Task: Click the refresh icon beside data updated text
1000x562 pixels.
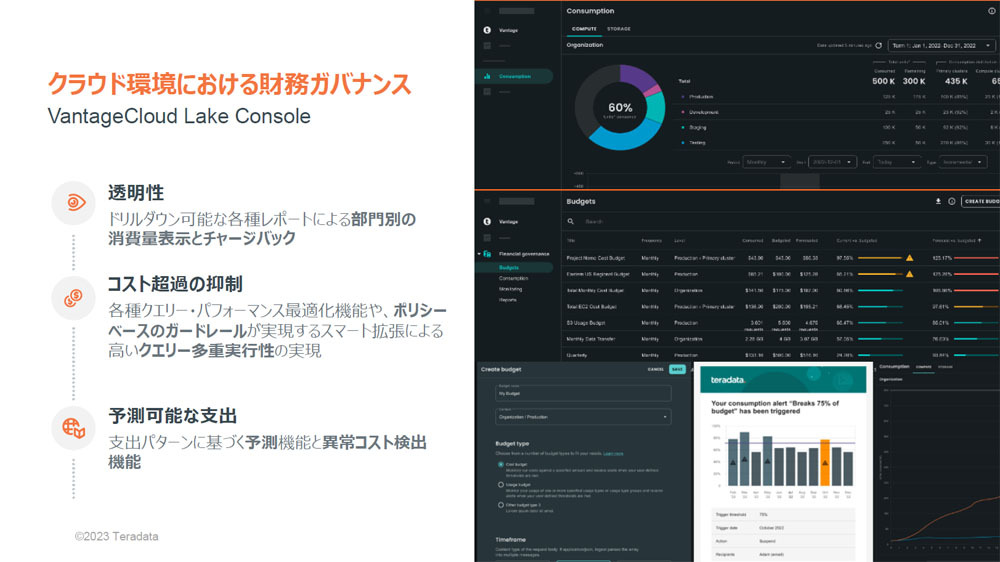Action: [879, 45]
